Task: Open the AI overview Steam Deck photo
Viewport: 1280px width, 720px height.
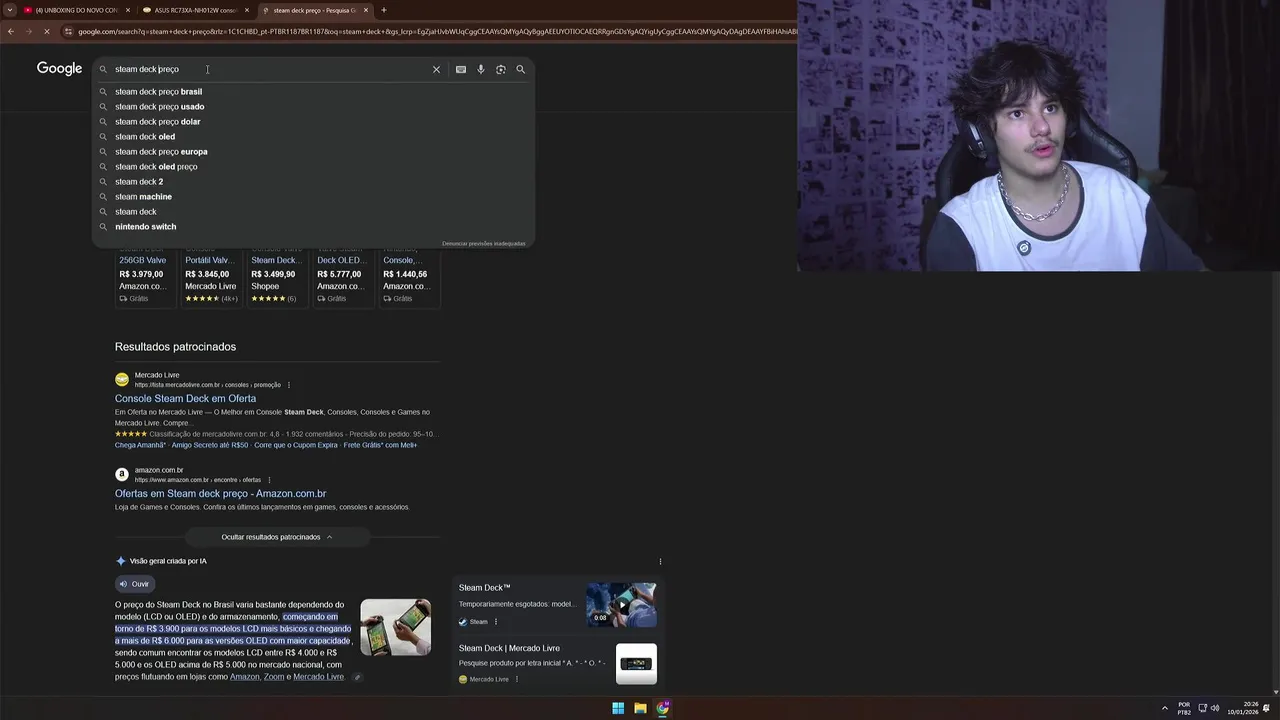Action: [395, 627]
